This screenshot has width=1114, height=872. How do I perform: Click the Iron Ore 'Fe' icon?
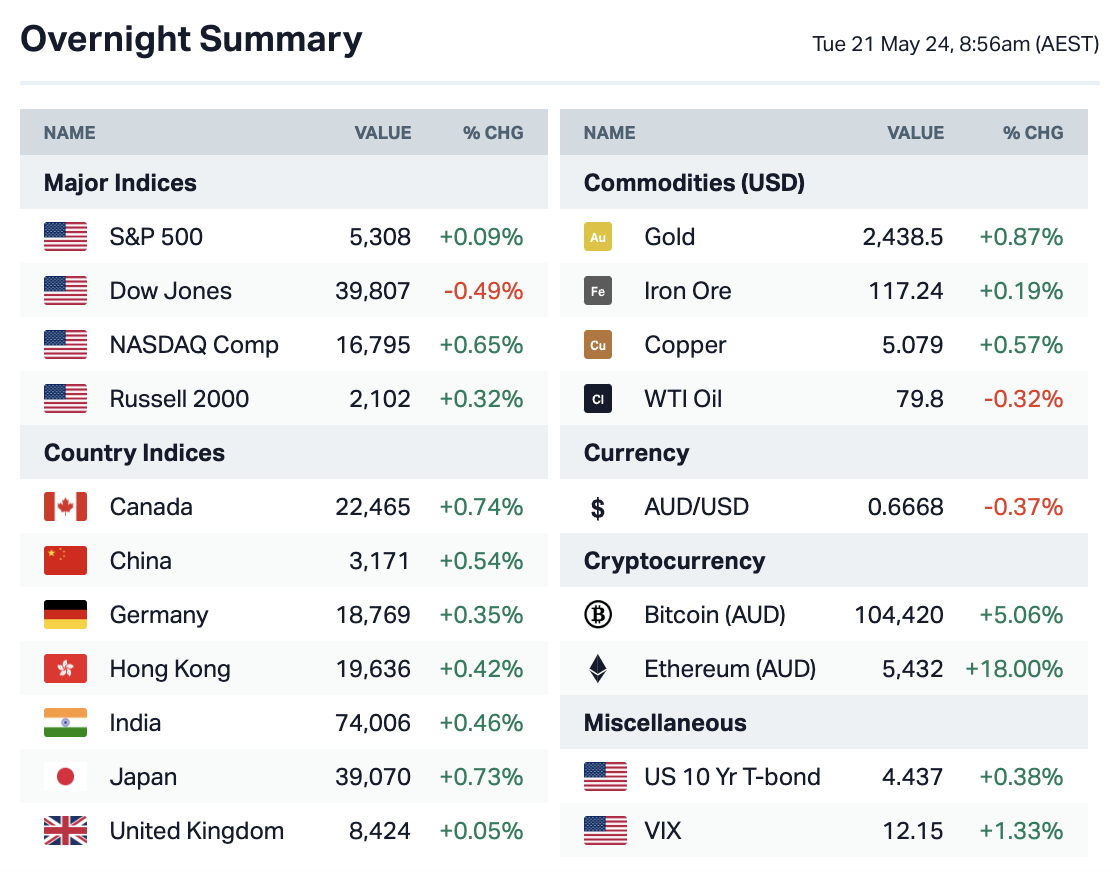598,291
